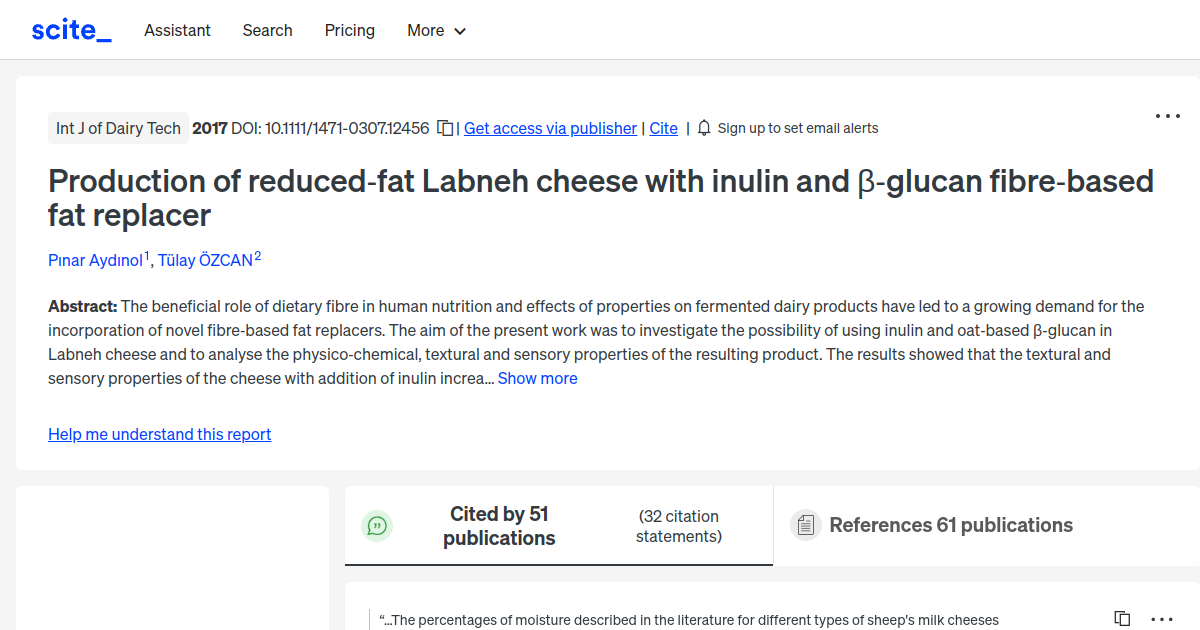Copy the DOI using the copy icon
1200x630 pixels.
(x=444, y=128)
